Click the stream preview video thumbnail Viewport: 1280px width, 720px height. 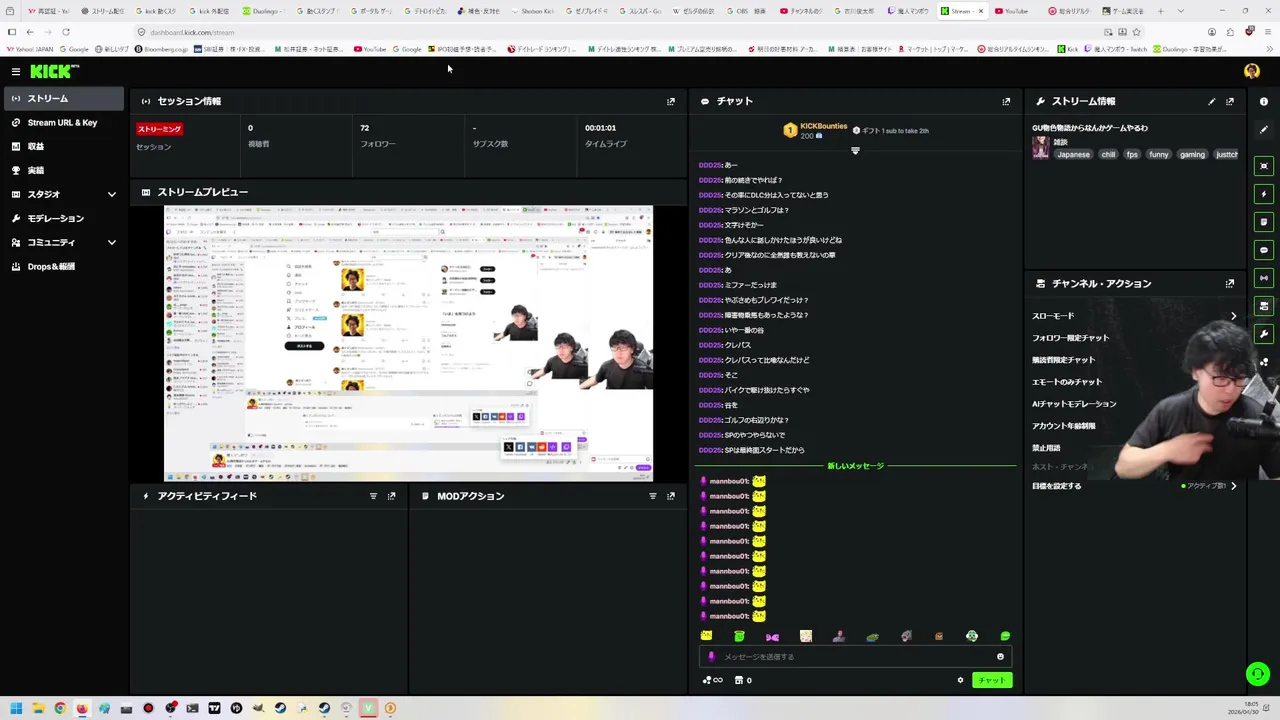click(408, 343)
